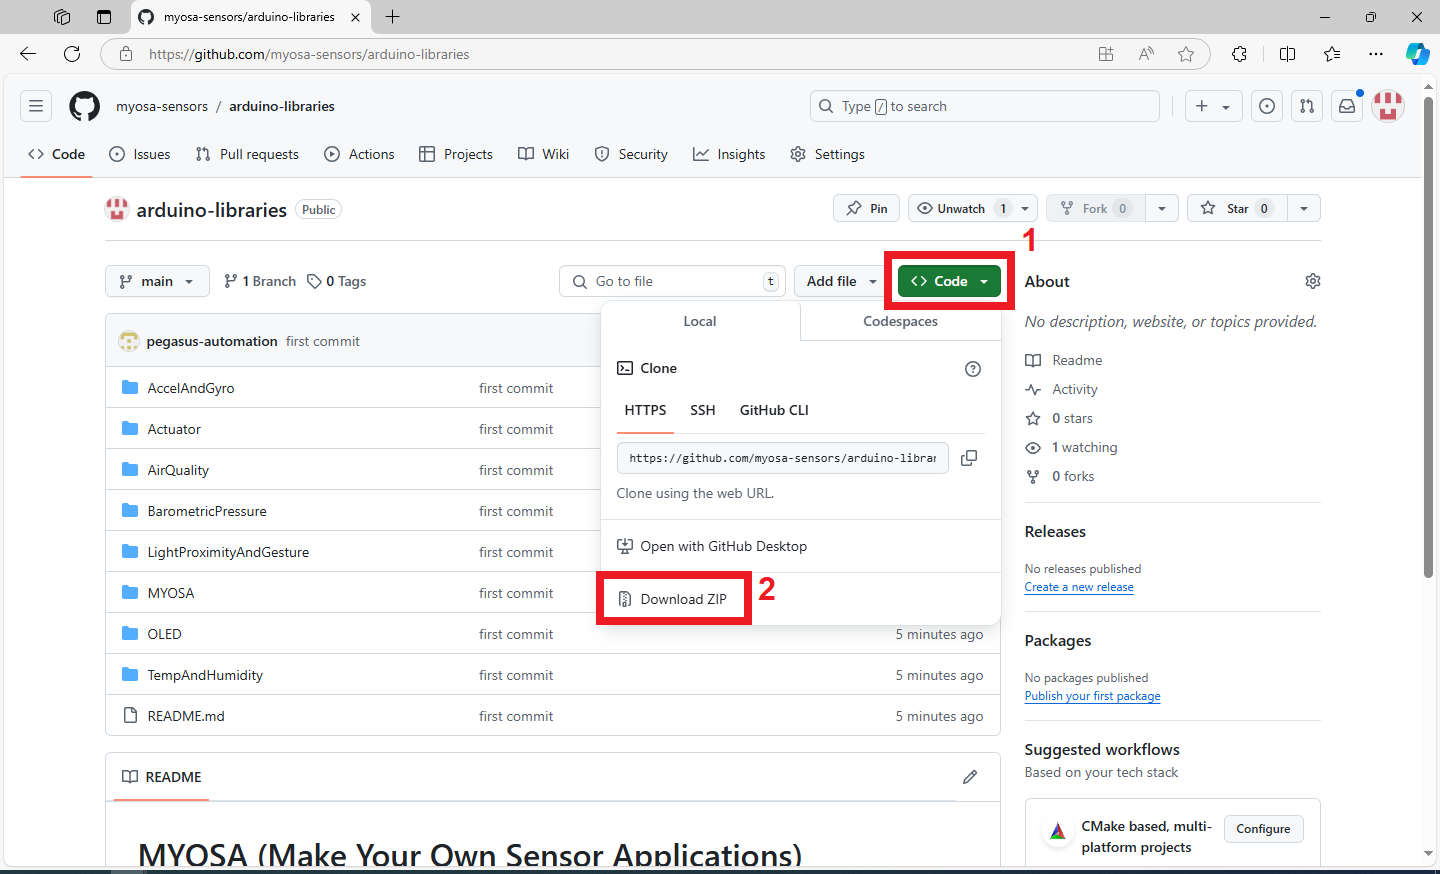Viewport: 1440px width, 874px height.
Task: Open the create new plus dropdown
Action: [x=1214, y=106]
